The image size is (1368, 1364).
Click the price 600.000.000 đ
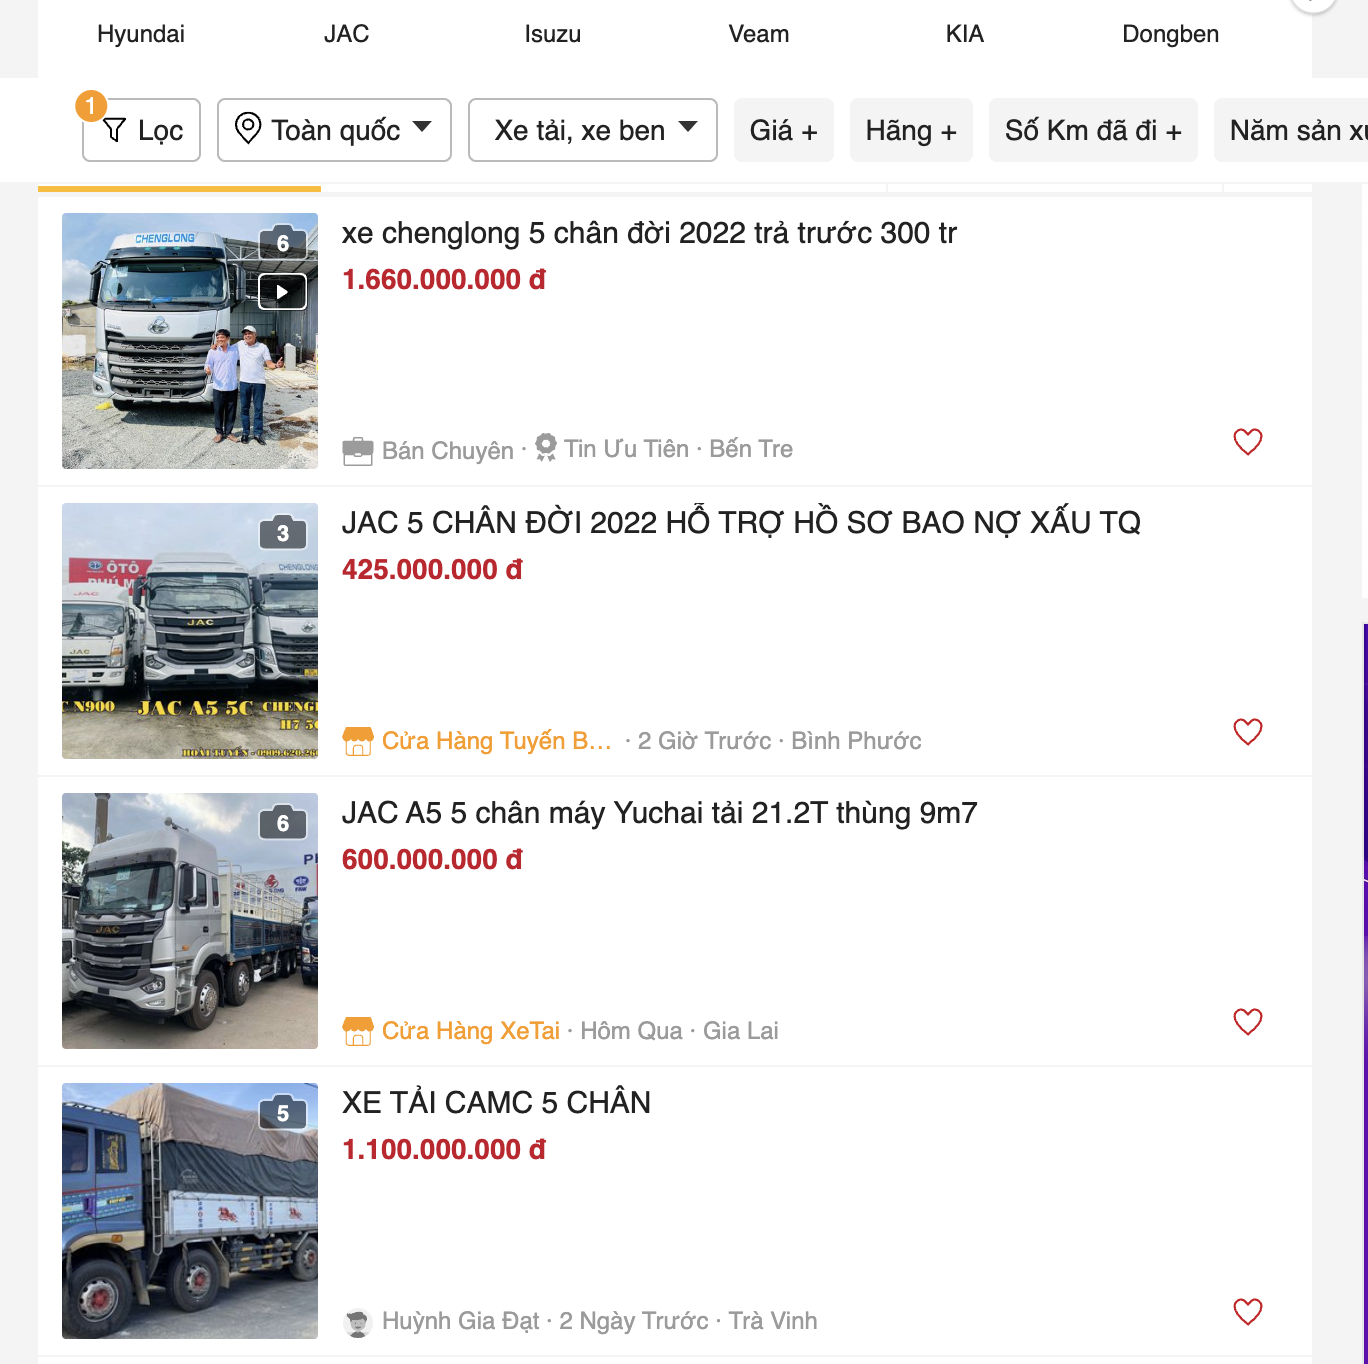point(432,860)
